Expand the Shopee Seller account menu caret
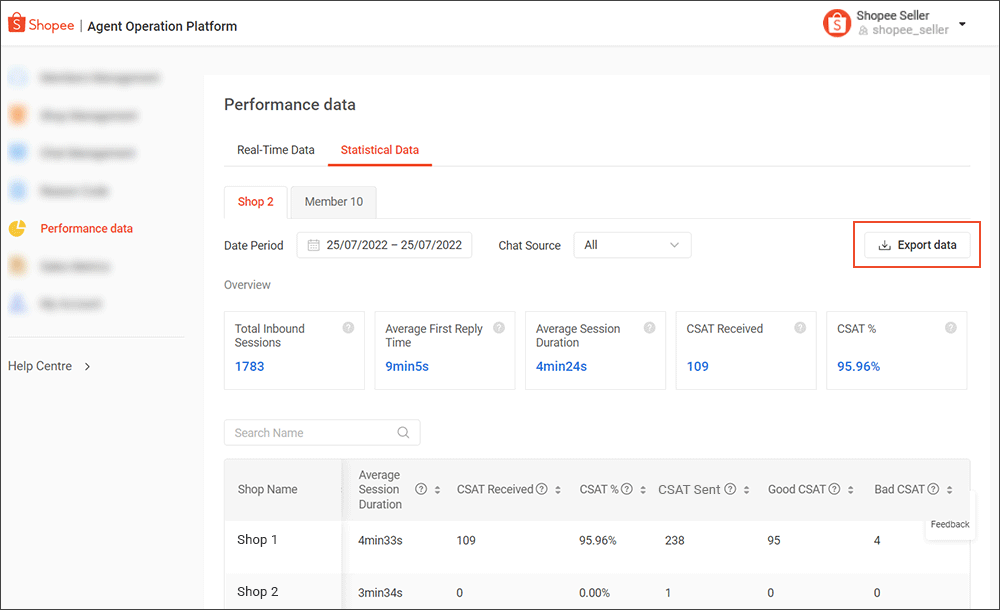 [961, 22]
